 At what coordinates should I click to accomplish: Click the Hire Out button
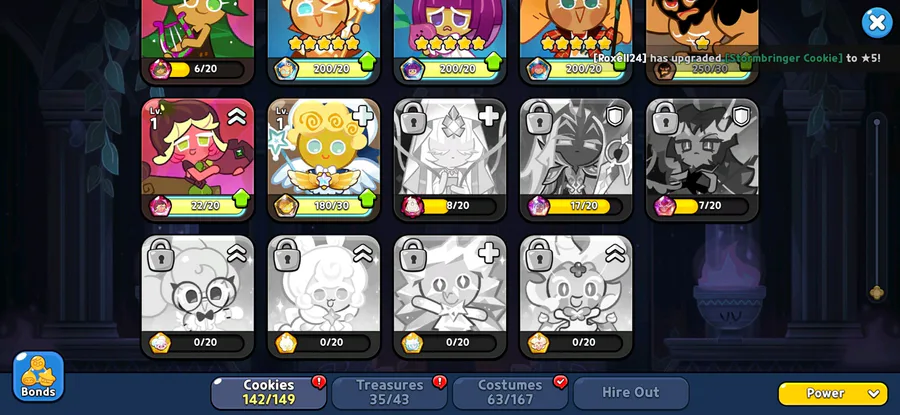click(x=631, y=393)
